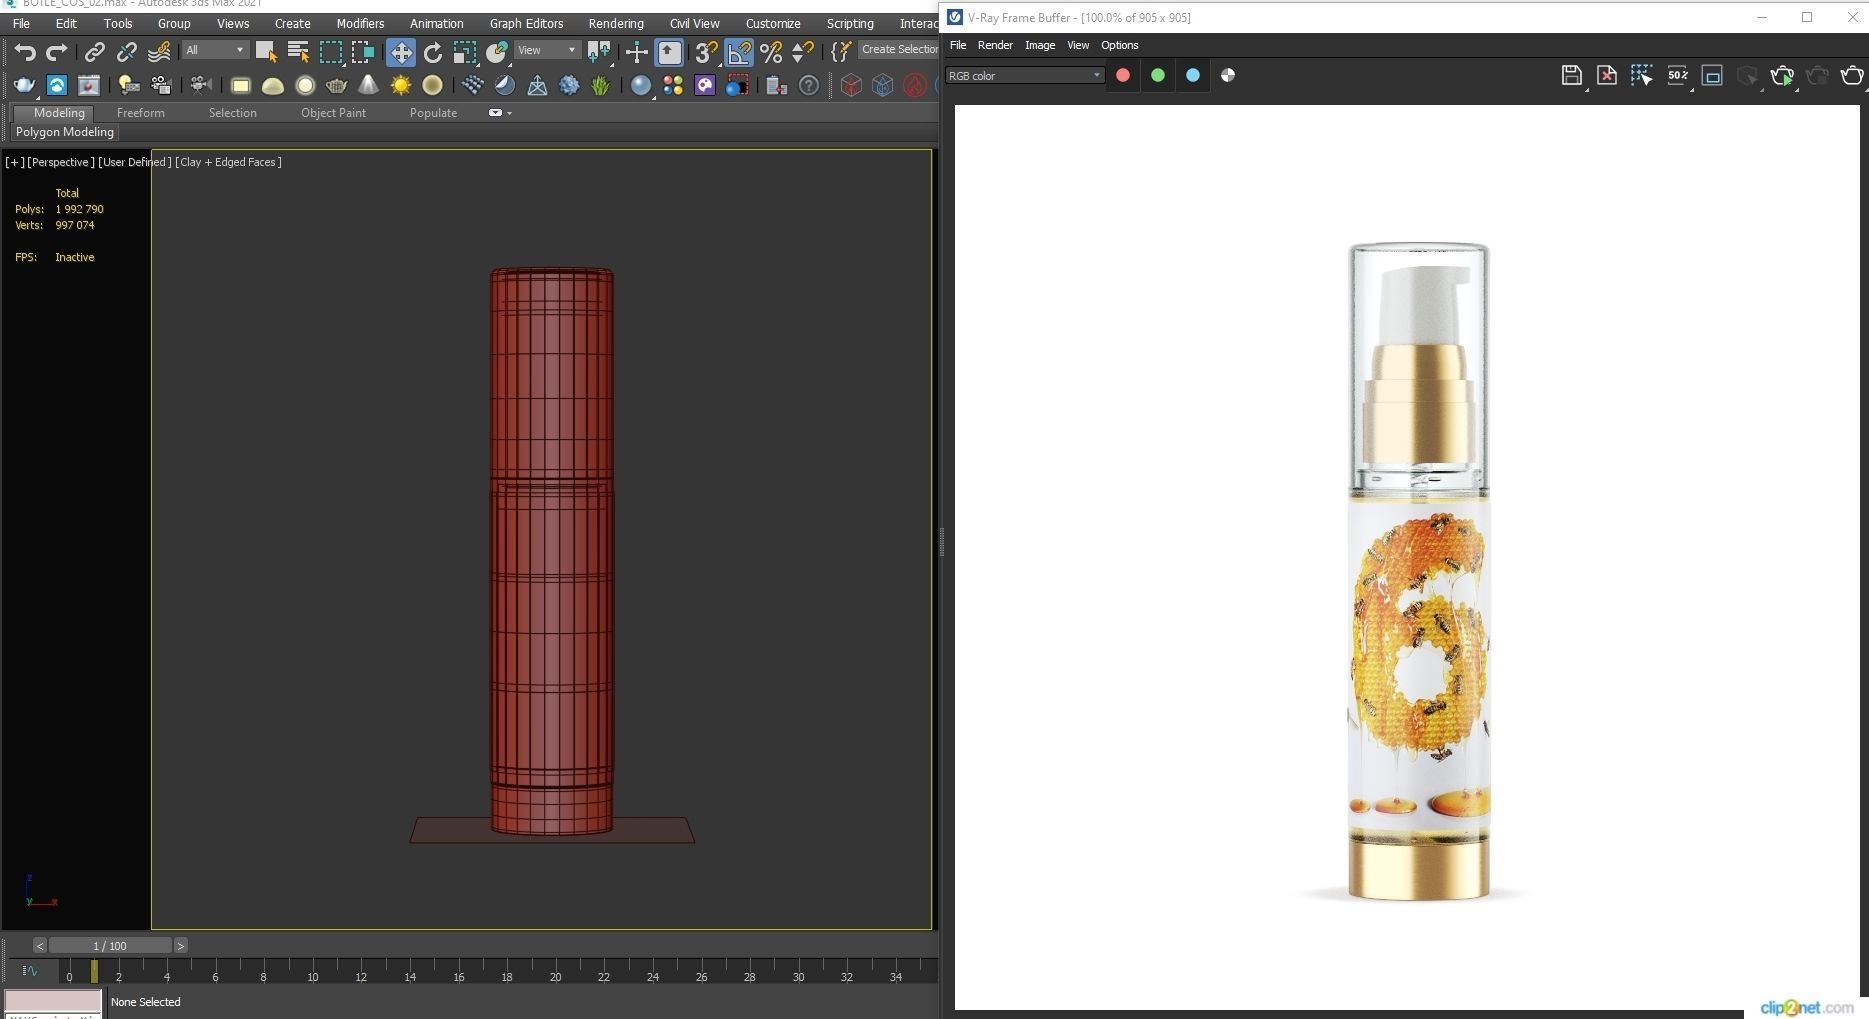Click the Unlink Selection icon

coord(127,52)
